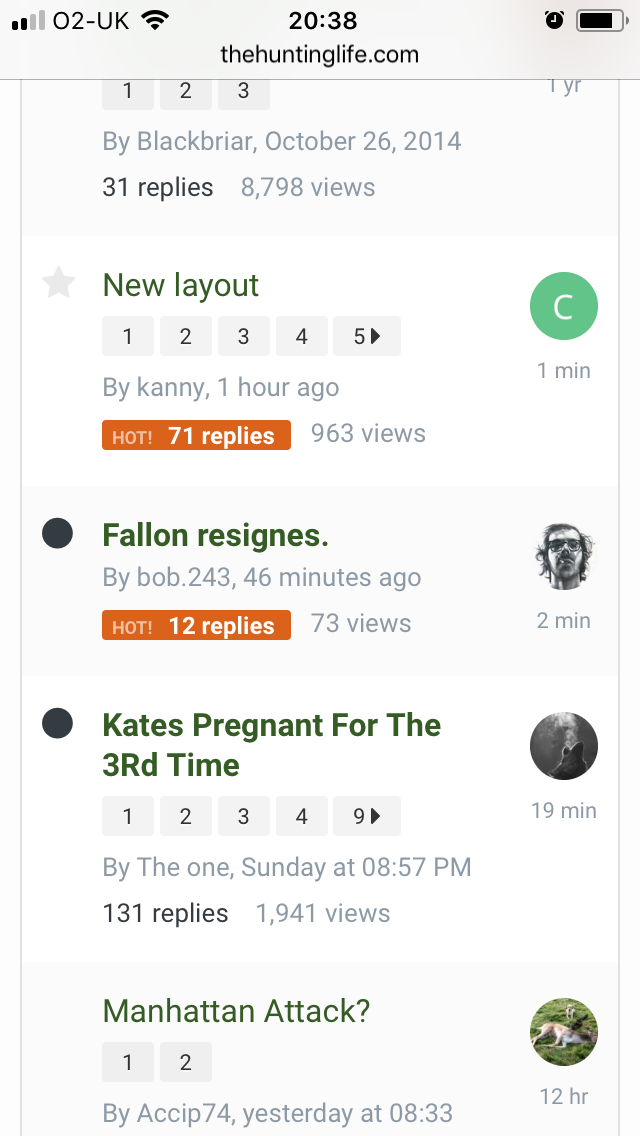This screenshot has width=640, height=1136.
Task: Go to page 2 of Manhattan Attack
Action: click(186, 1061)
